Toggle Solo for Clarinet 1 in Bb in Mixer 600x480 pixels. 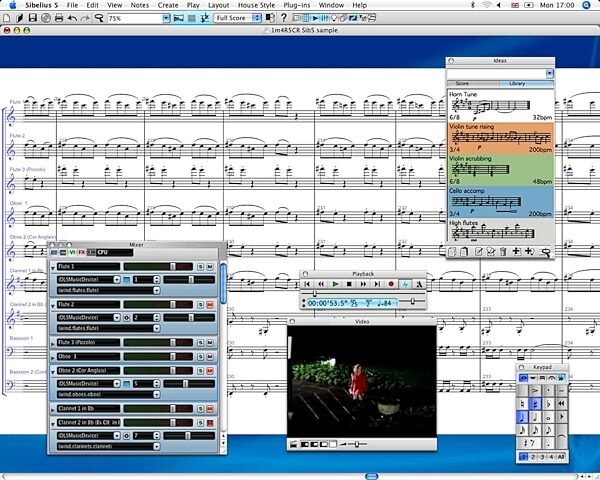(200, 409)
